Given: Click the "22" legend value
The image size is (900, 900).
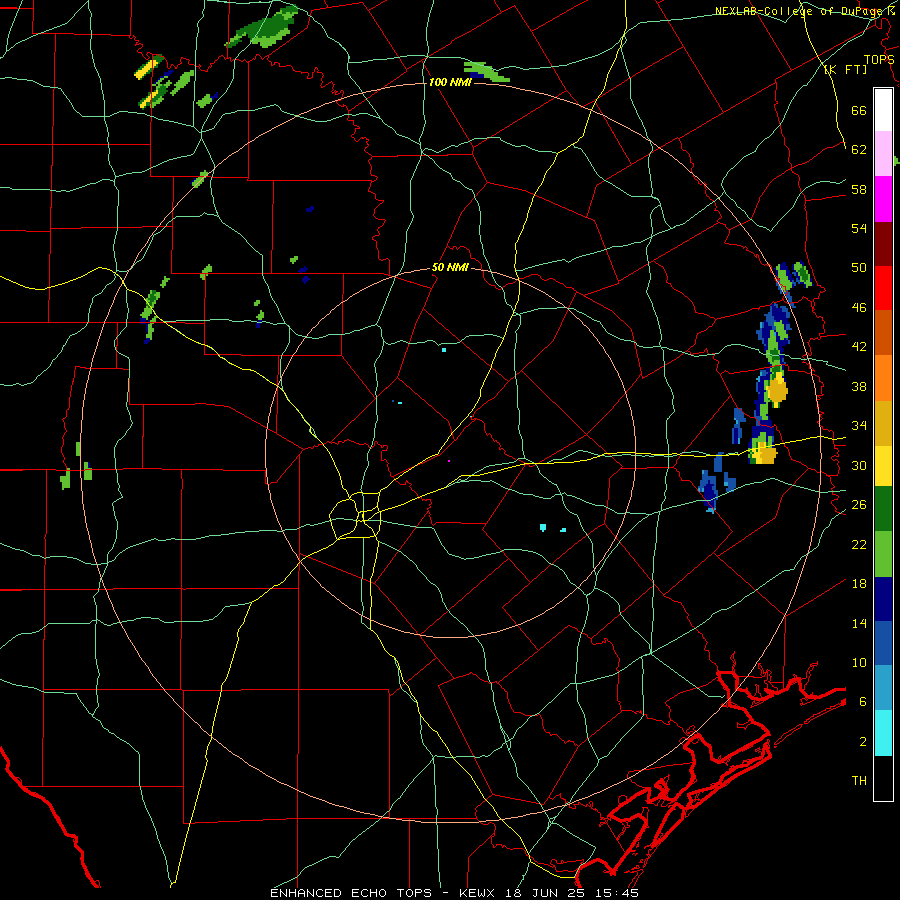Looking at the screenshot, I should (x=859, y=544).
